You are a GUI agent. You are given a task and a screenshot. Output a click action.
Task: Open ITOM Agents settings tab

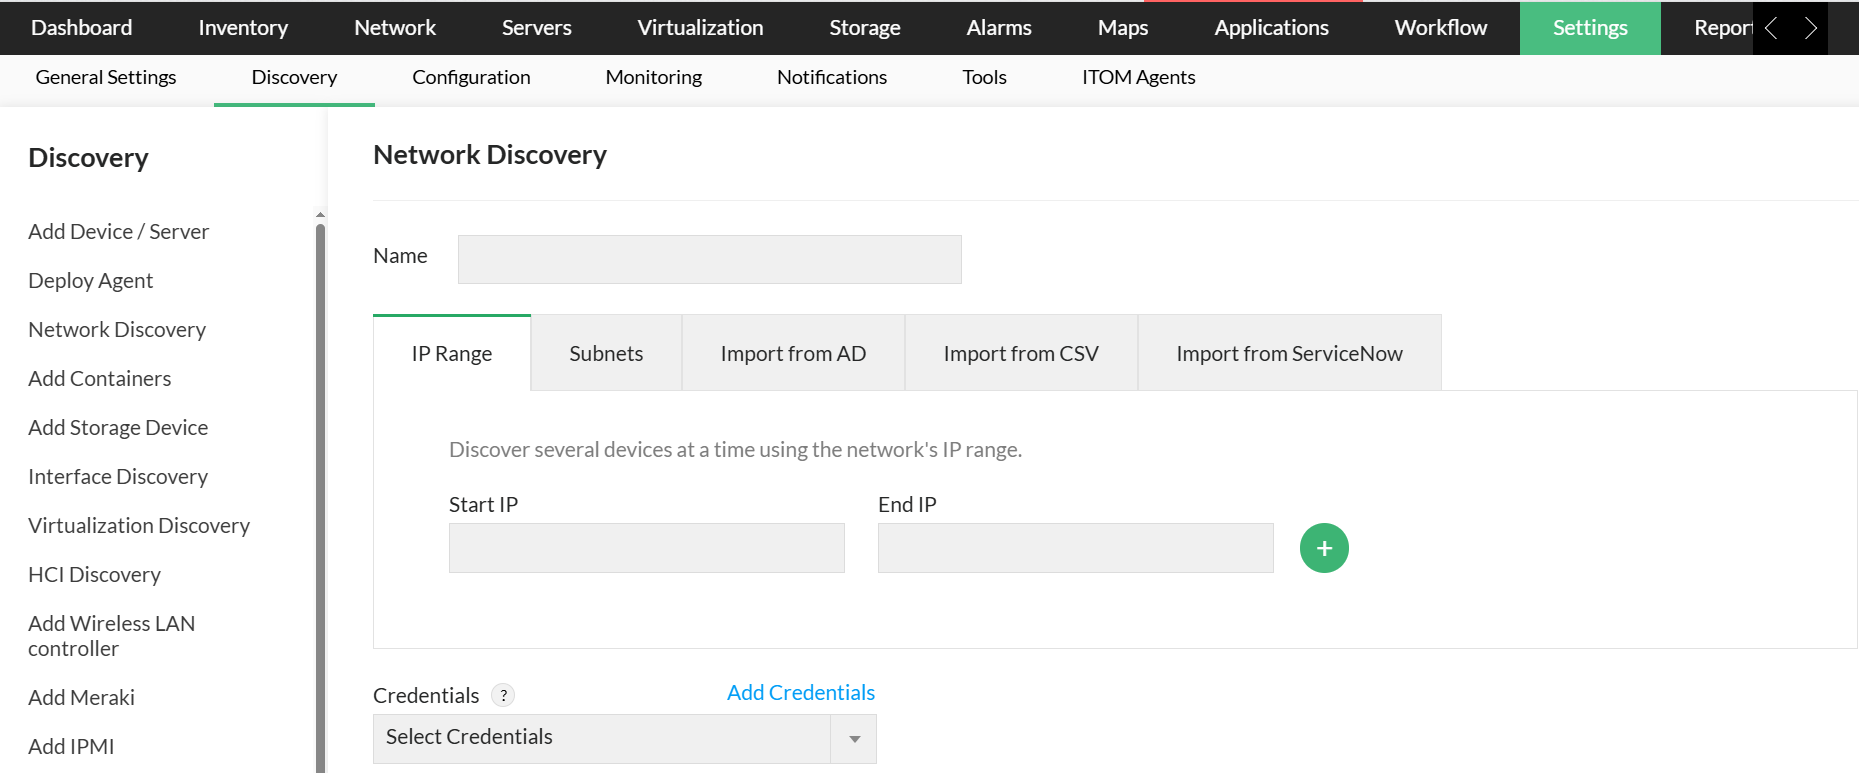[x=1138, y=77]
